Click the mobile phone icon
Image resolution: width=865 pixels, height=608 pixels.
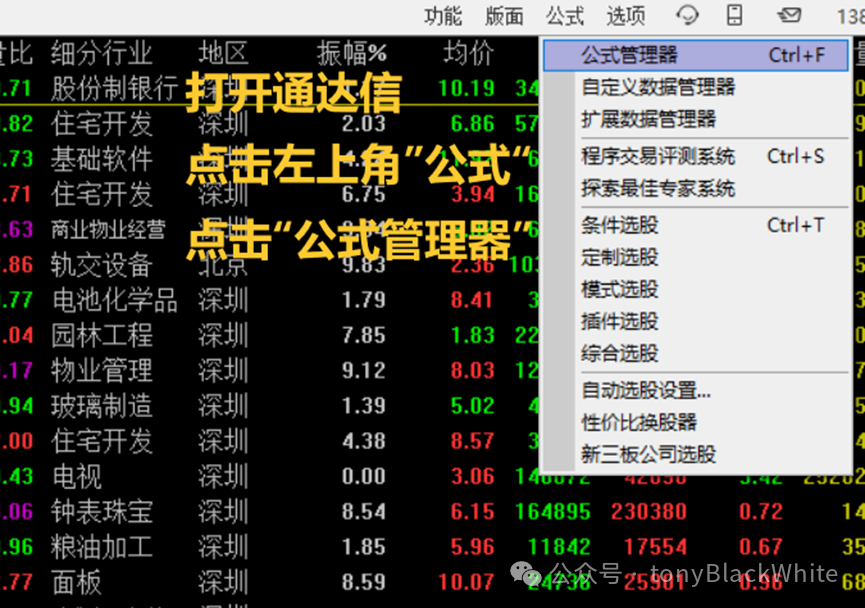coord(734,15)
